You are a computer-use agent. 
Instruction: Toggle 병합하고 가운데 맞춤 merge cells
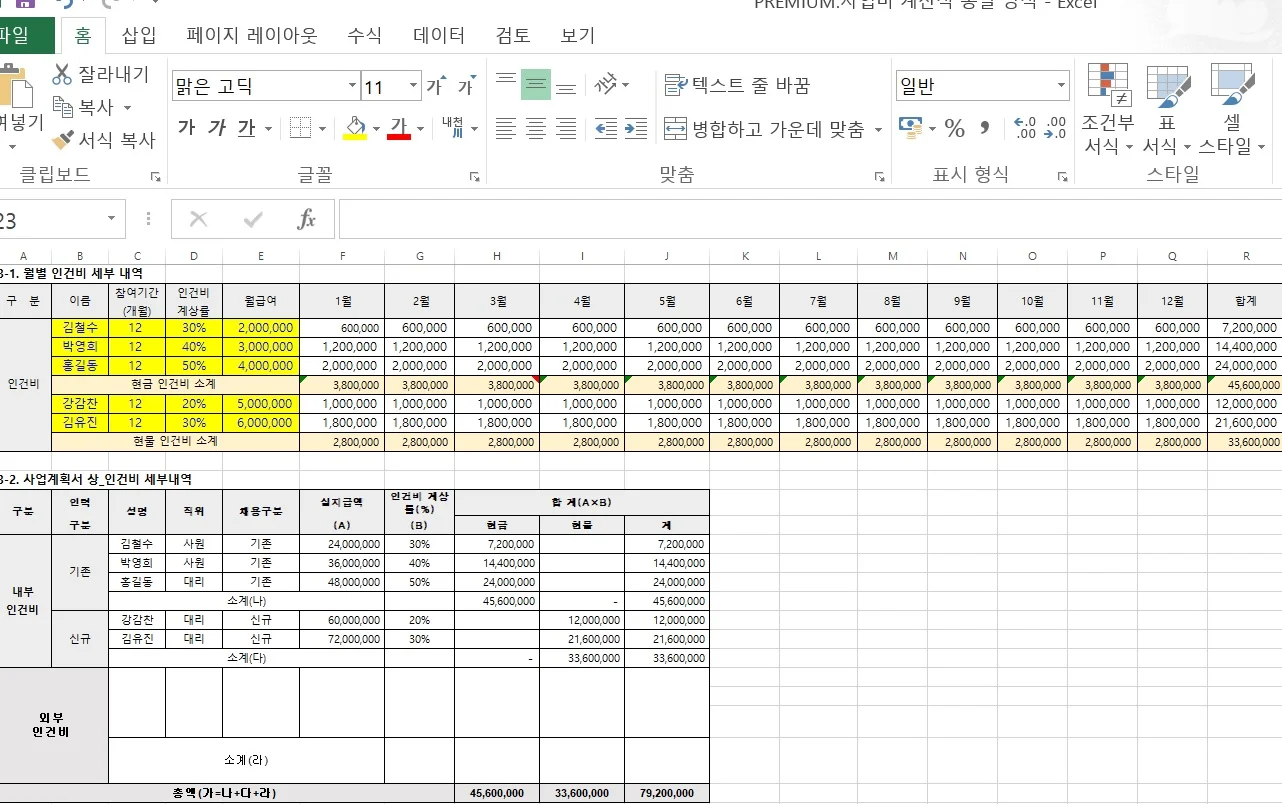click(765, 129)
